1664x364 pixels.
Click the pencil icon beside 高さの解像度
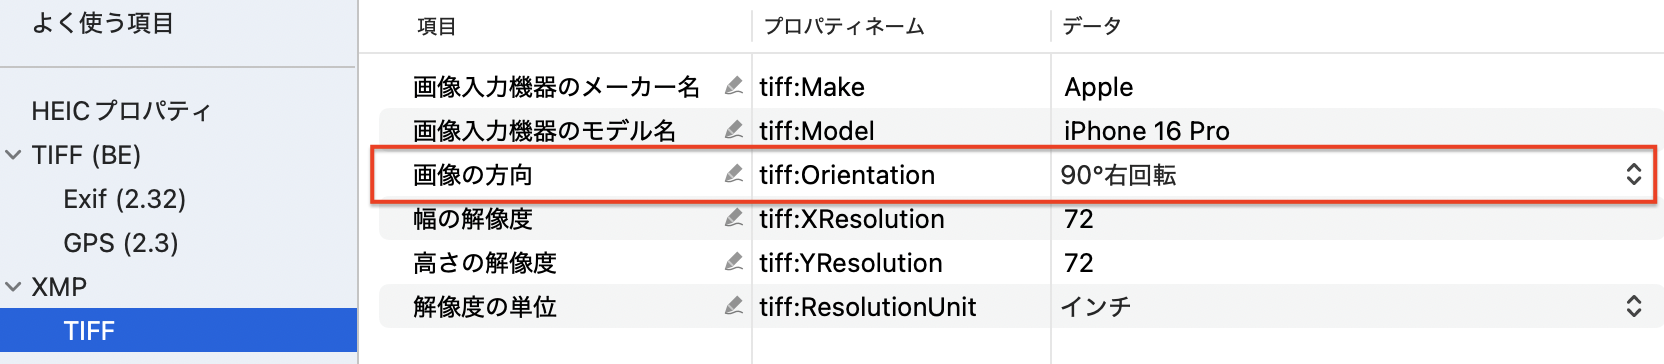tap(734, 262)
